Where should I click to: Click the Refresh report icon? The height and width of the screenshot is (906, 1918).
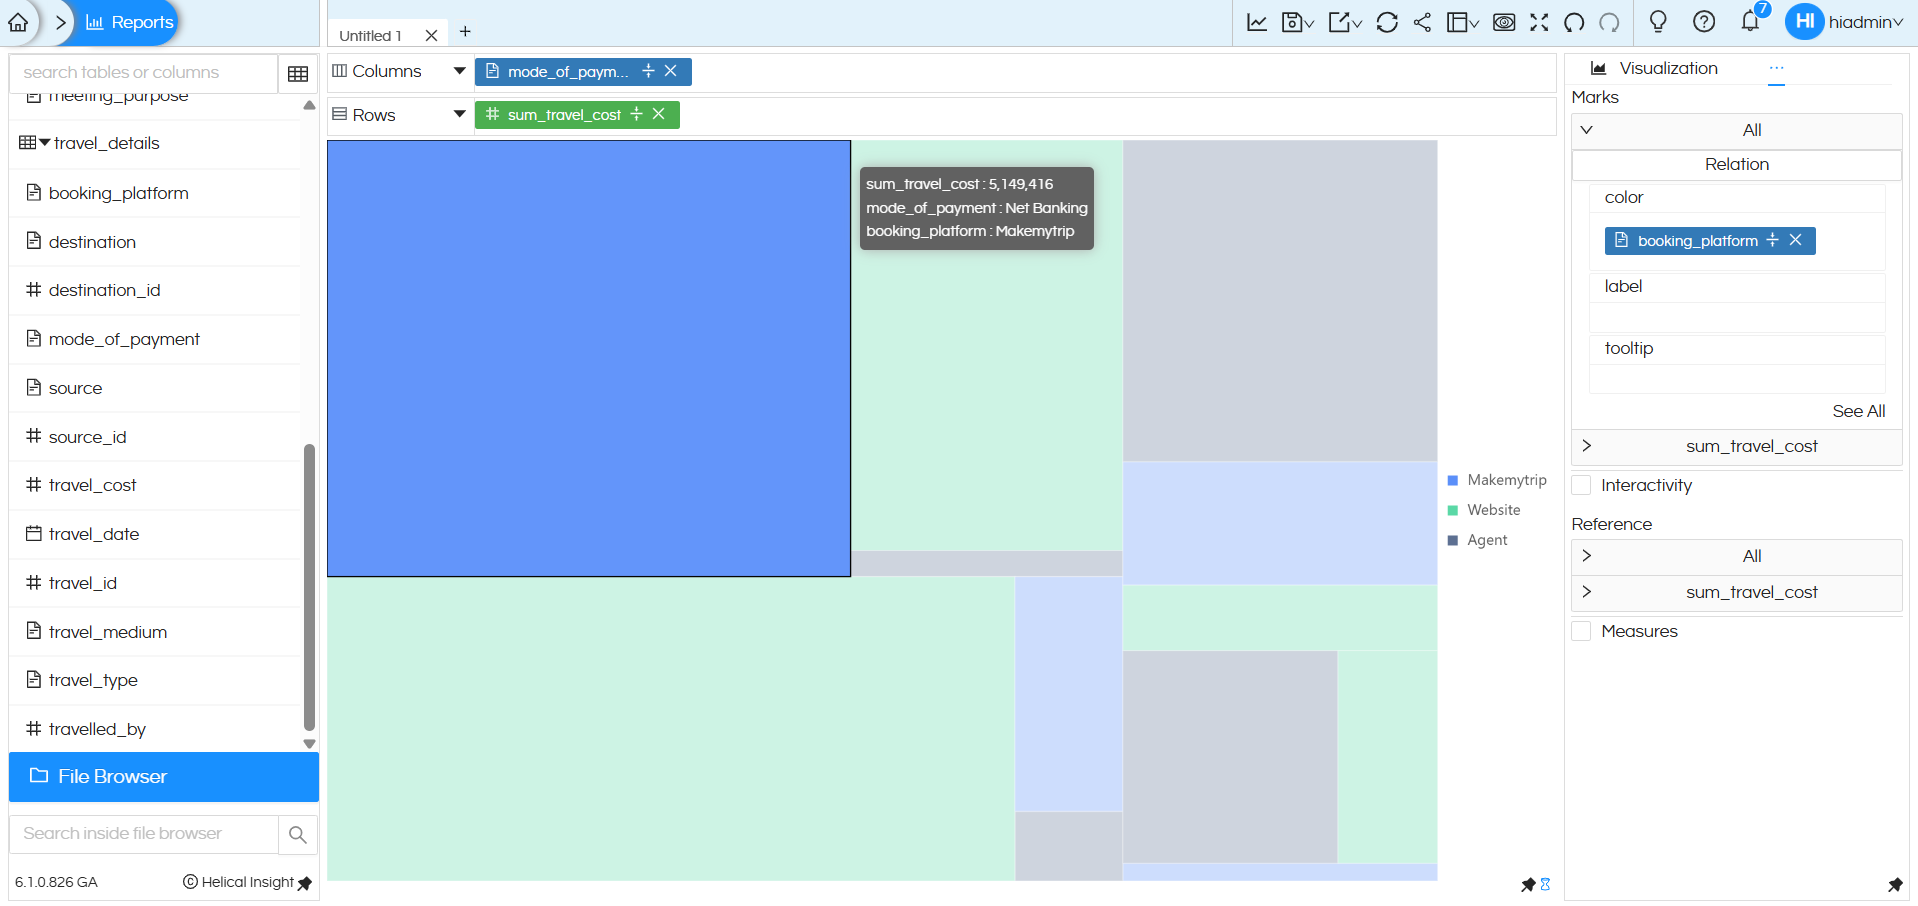(x=1386, y=22)
